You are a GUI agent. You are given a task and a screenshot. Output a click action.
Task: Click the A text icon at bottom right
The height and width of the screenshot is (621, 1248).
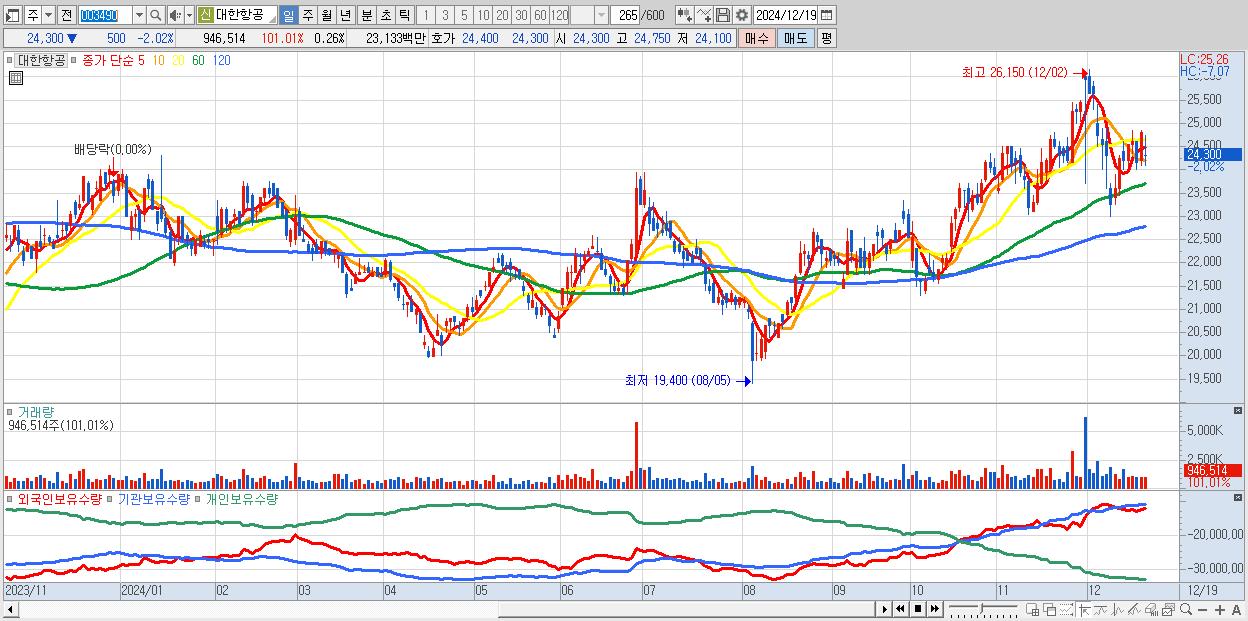pyautogui.click(x=1237, y=609)
